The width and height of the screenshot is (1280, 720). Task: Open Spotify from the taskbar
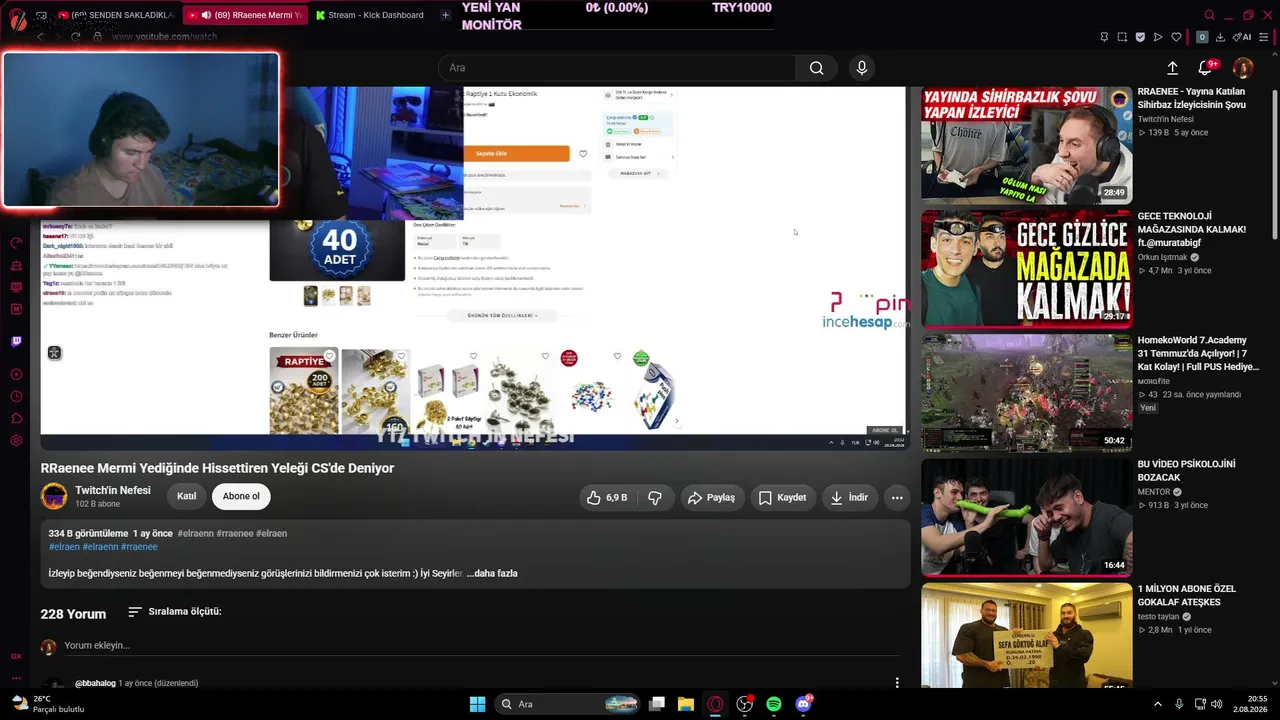point(774,704)
